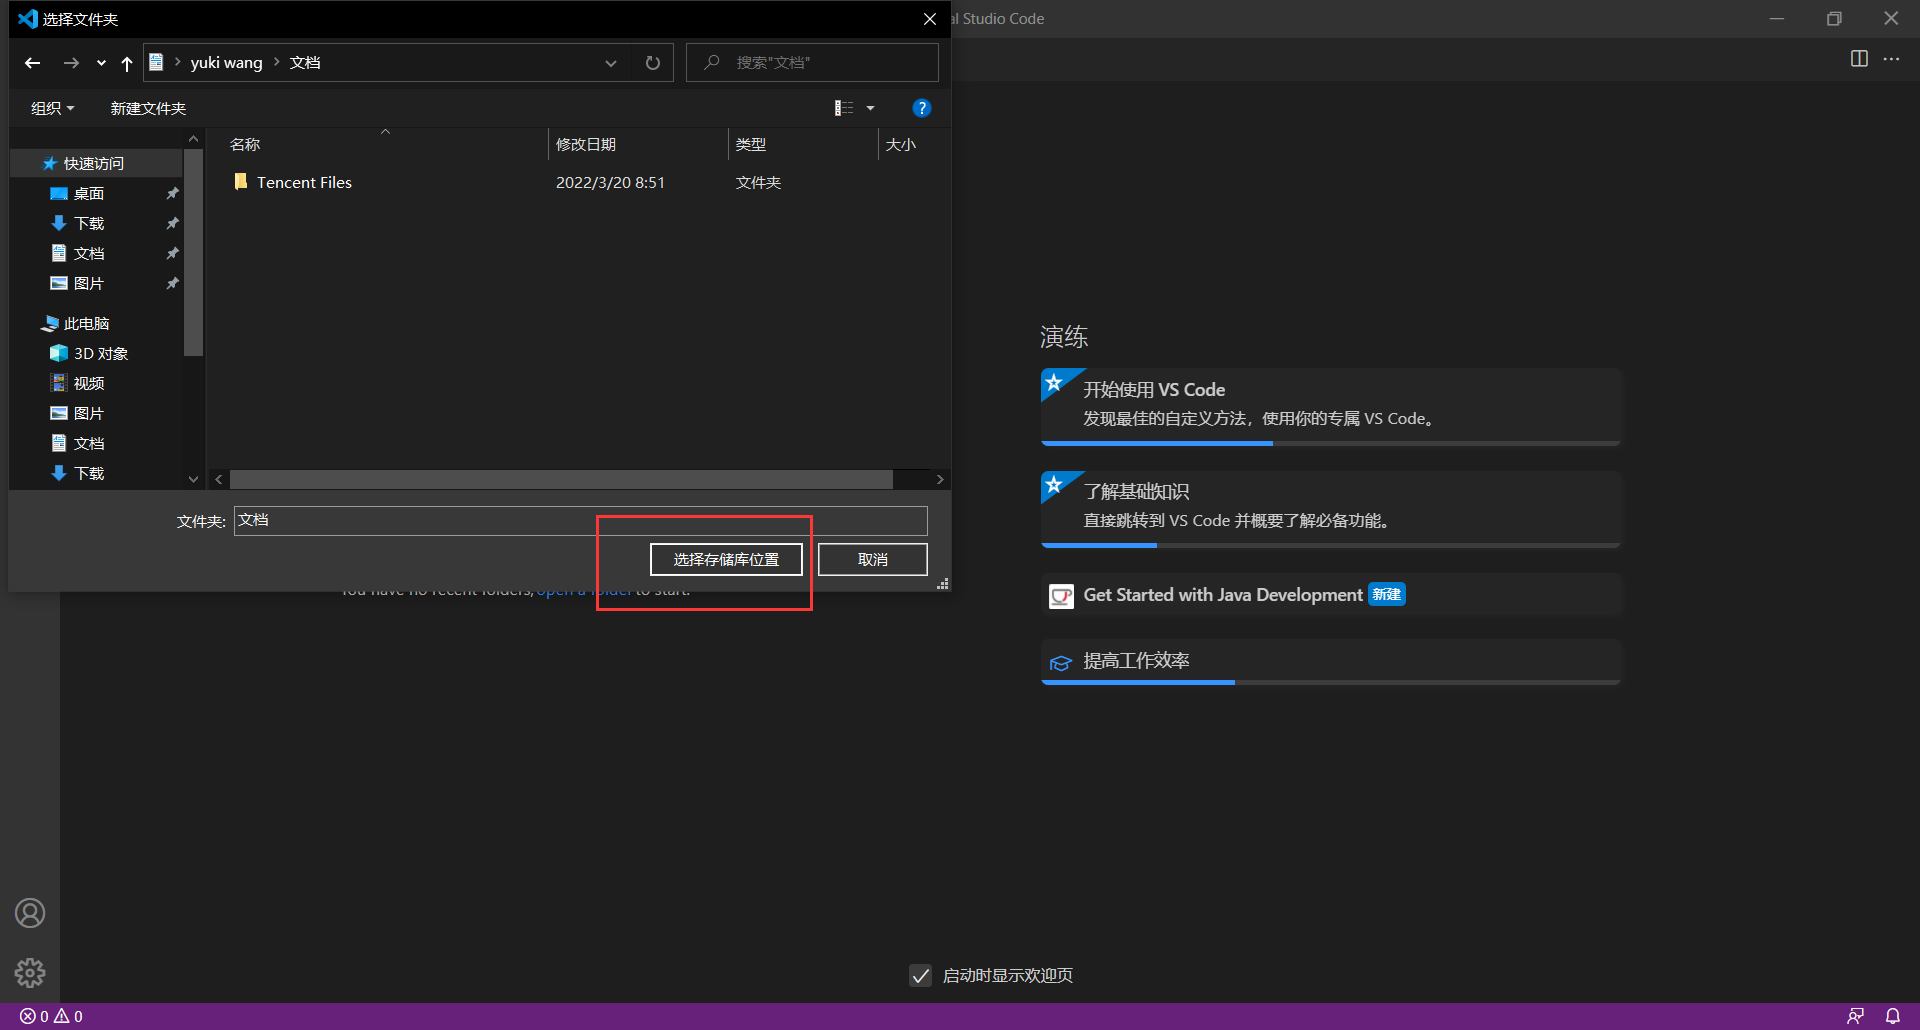Select the Tencent Files folder
This screenshot has width=1920, height=1030.
[304, 182]
